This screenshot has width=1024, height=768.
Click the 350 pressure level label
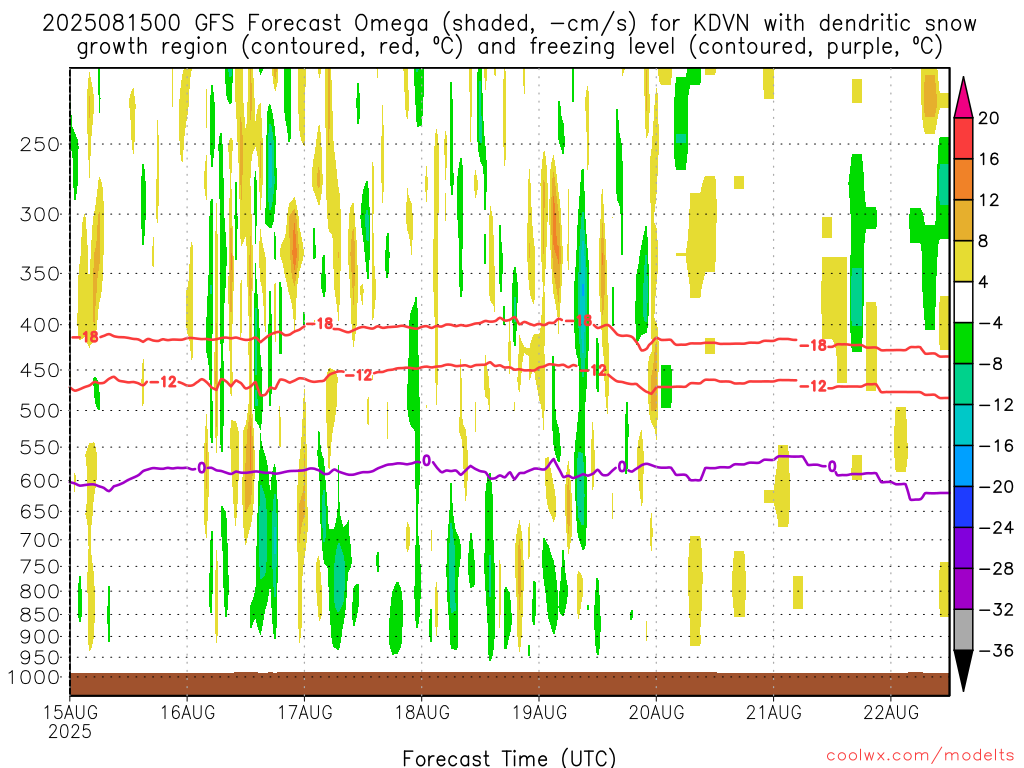point(40,274)
